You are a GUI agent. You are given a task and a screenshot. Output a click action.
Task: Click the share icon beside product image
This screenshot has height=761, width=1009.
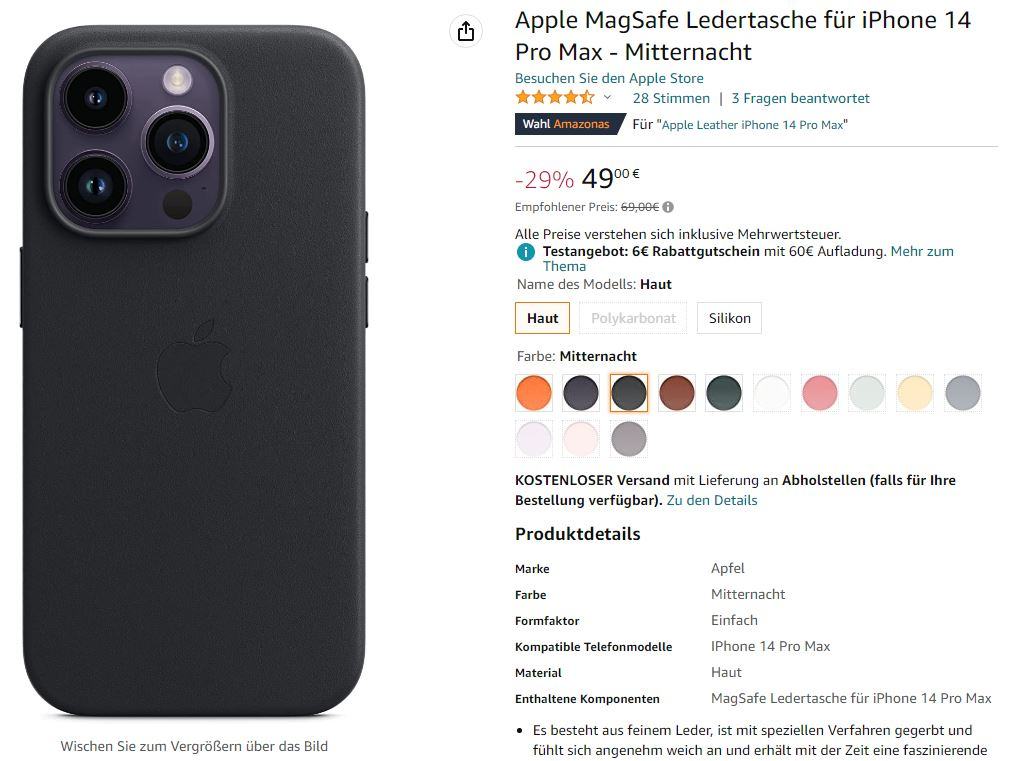[466, 31]
